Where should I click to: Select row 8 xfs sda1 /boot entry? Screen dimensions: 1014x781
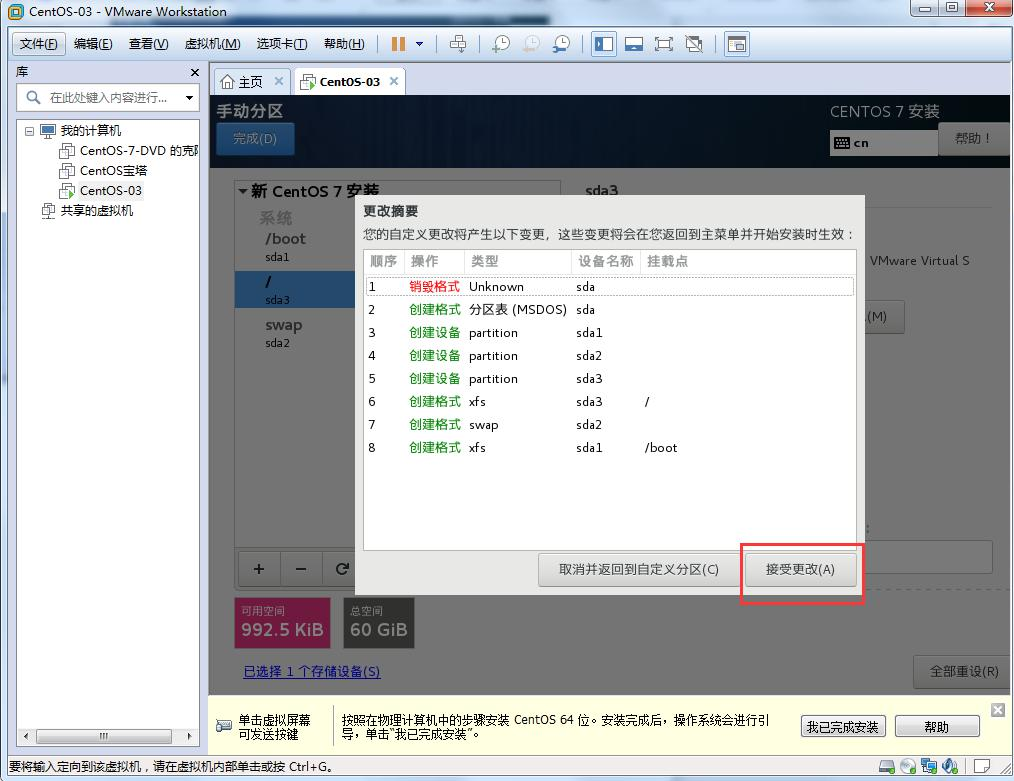point(610,447)
